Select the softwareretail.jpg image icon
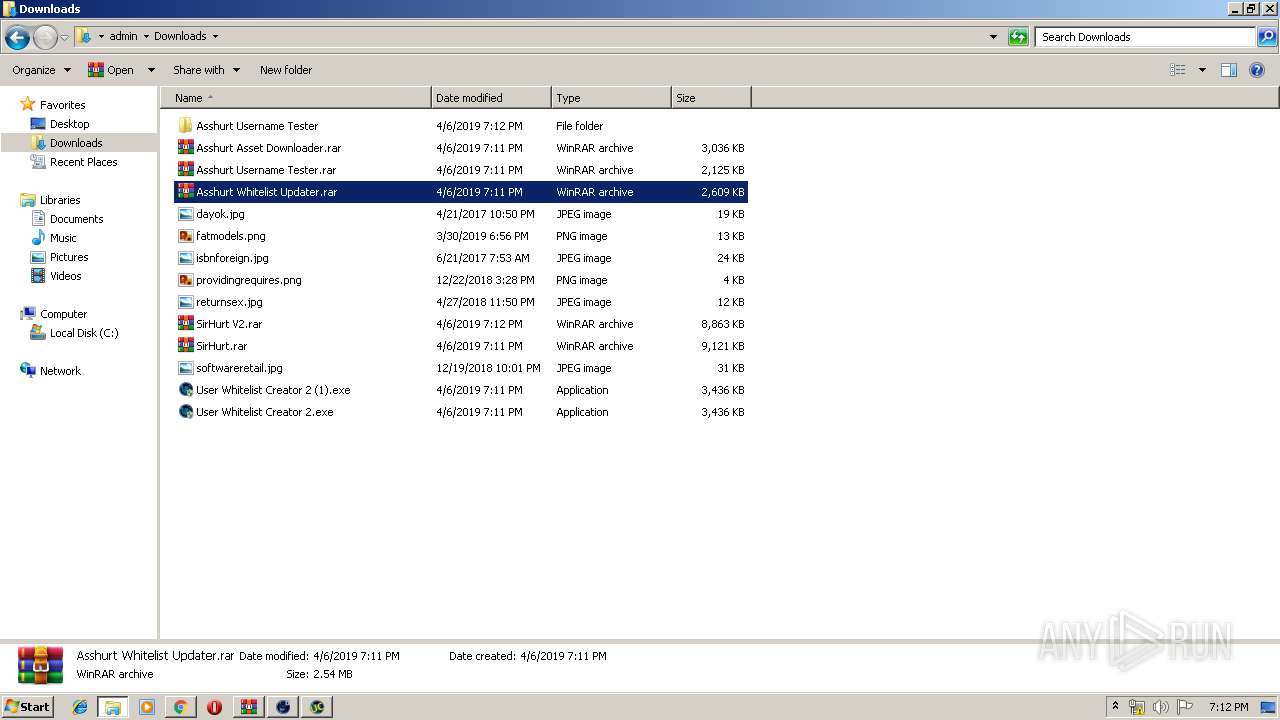 [x=185, y=368]
